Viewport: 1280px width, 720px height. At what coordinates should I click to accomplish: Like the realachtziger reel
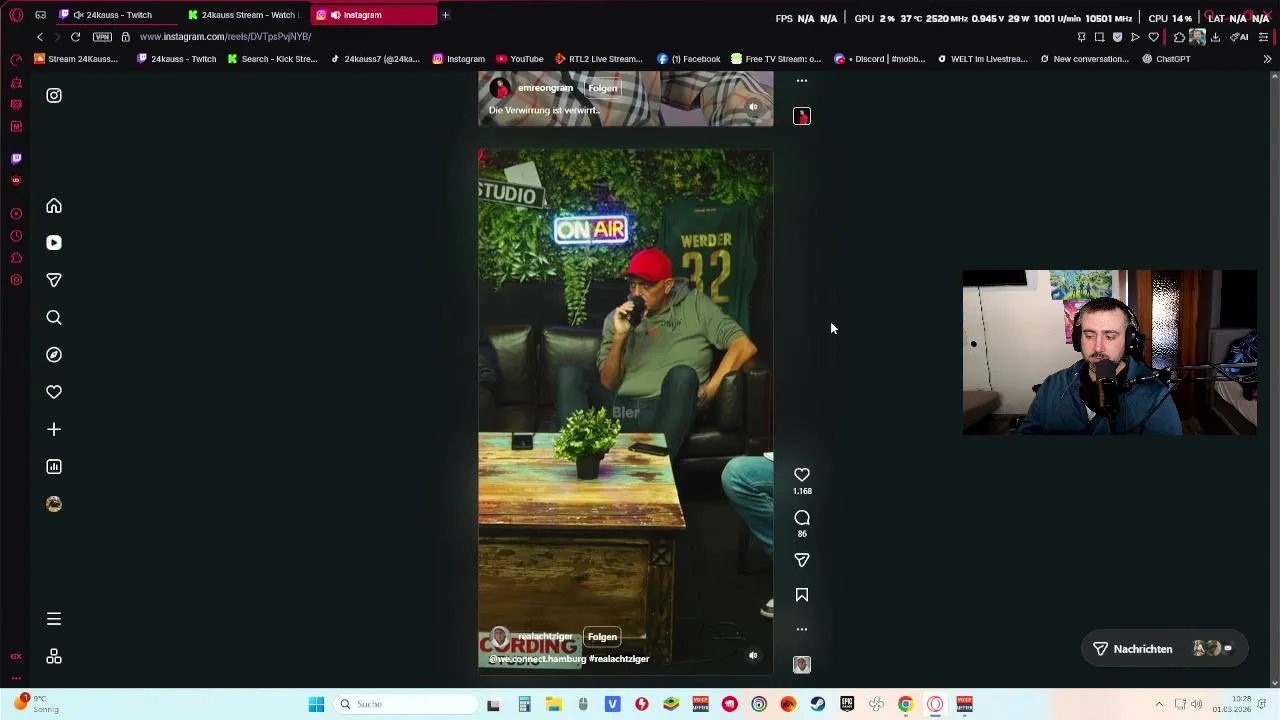(x=802, y=475)
